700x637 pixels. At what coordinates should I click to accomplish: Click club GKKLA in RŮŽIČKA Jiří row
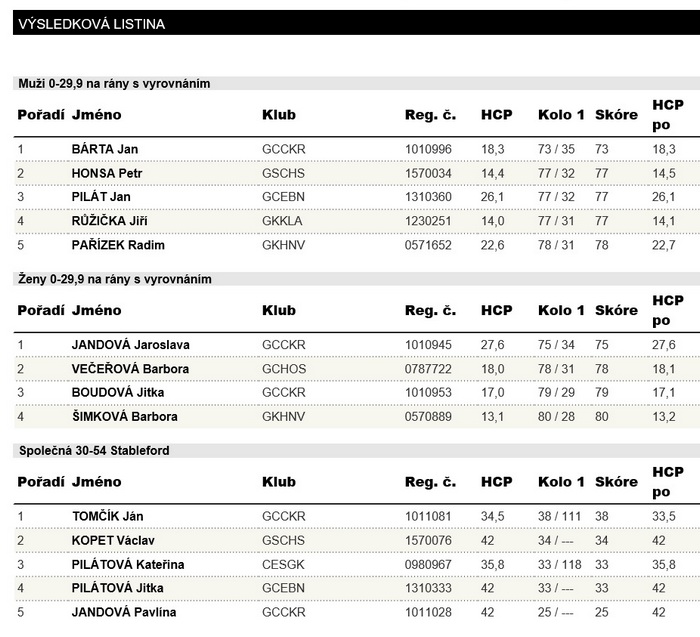point(282,221)
